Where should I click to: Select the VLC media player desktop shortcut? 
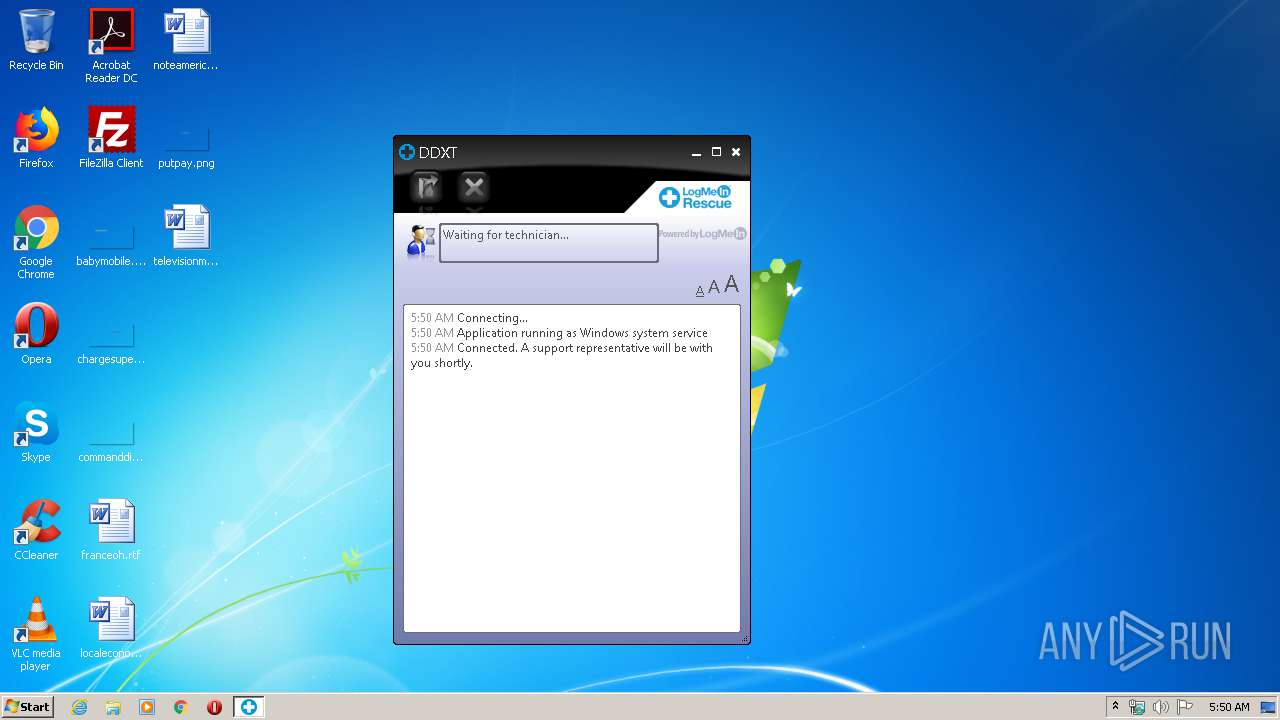click(x=36, y=634)
